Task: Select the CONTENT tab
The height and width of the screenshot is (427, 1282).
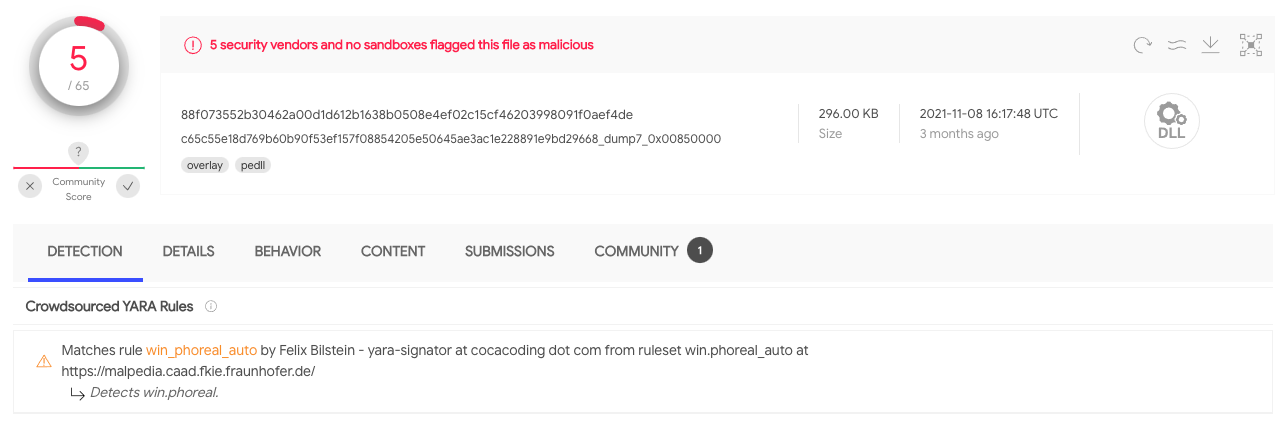Action: click(393, 251)
